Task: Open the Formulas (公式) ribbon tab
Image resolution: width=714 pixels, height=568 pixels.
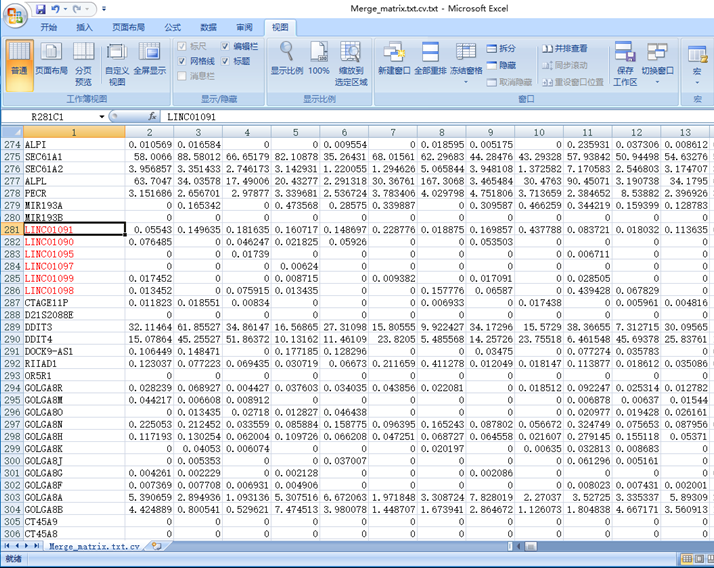Action: (x=173, y=27)
